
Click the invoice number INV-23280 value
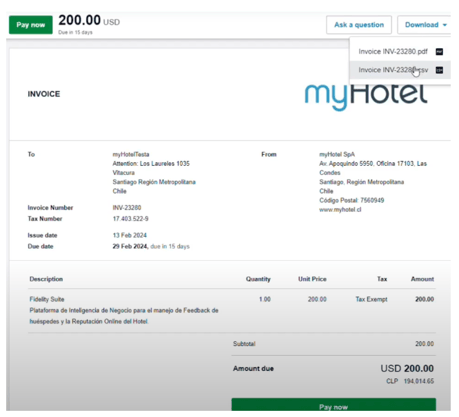click(127, 208)
